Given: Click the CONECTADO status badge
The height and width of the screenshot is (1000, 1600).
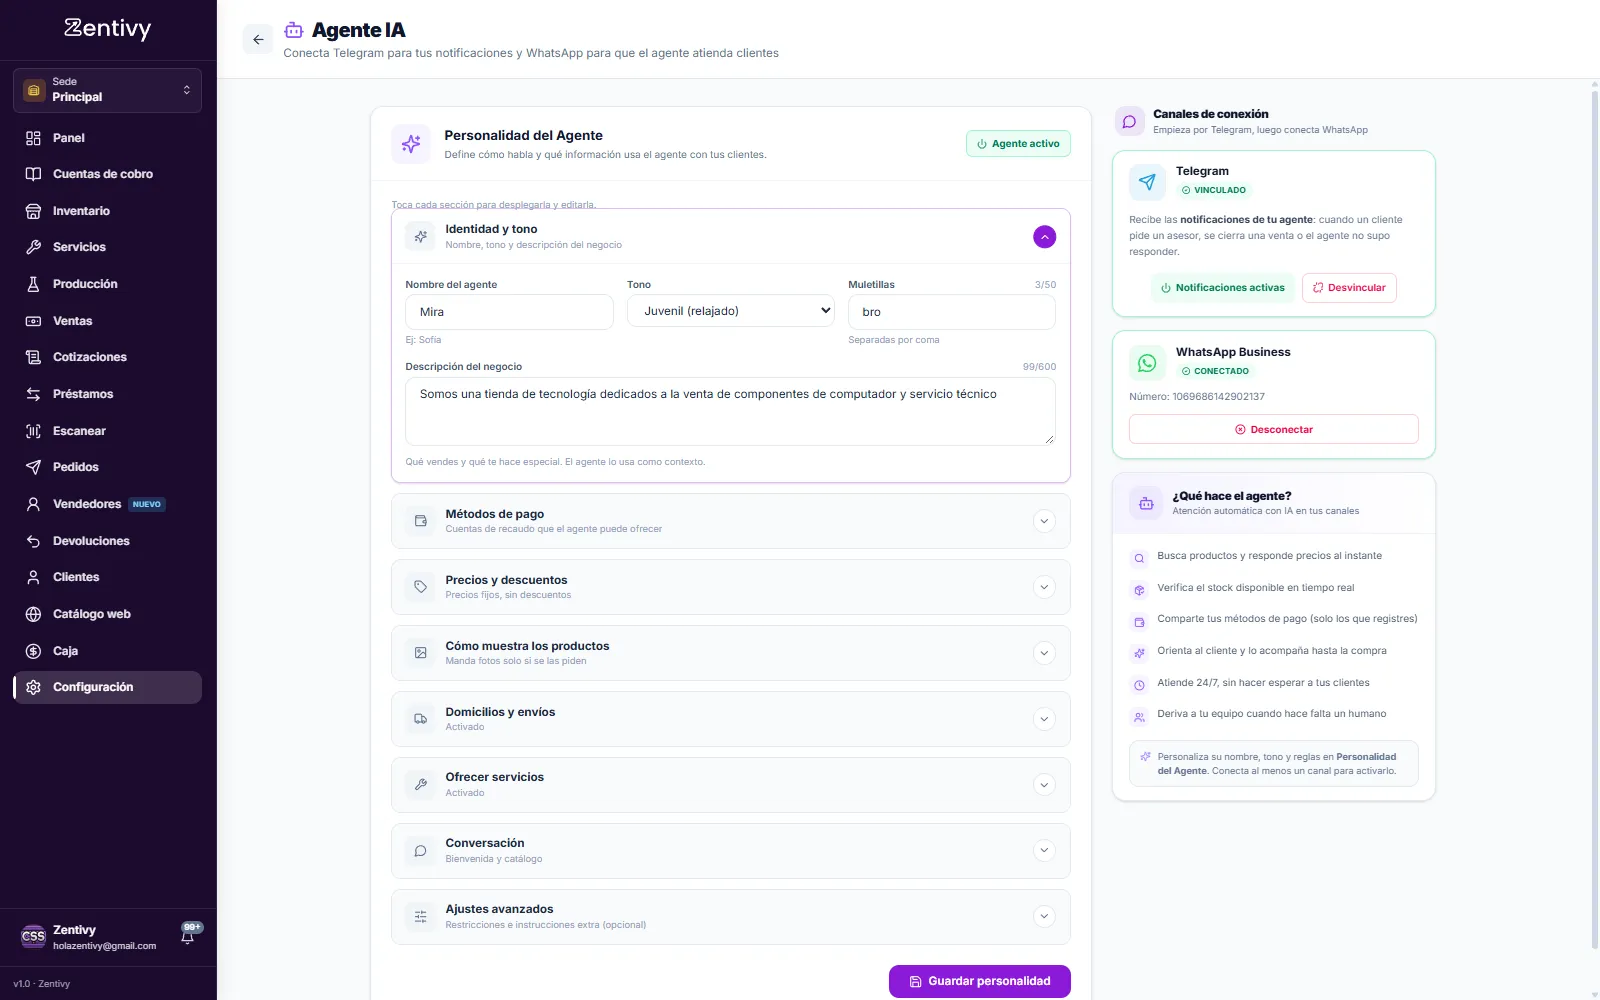Looking at the screenshot, I should coord(1215,371).
